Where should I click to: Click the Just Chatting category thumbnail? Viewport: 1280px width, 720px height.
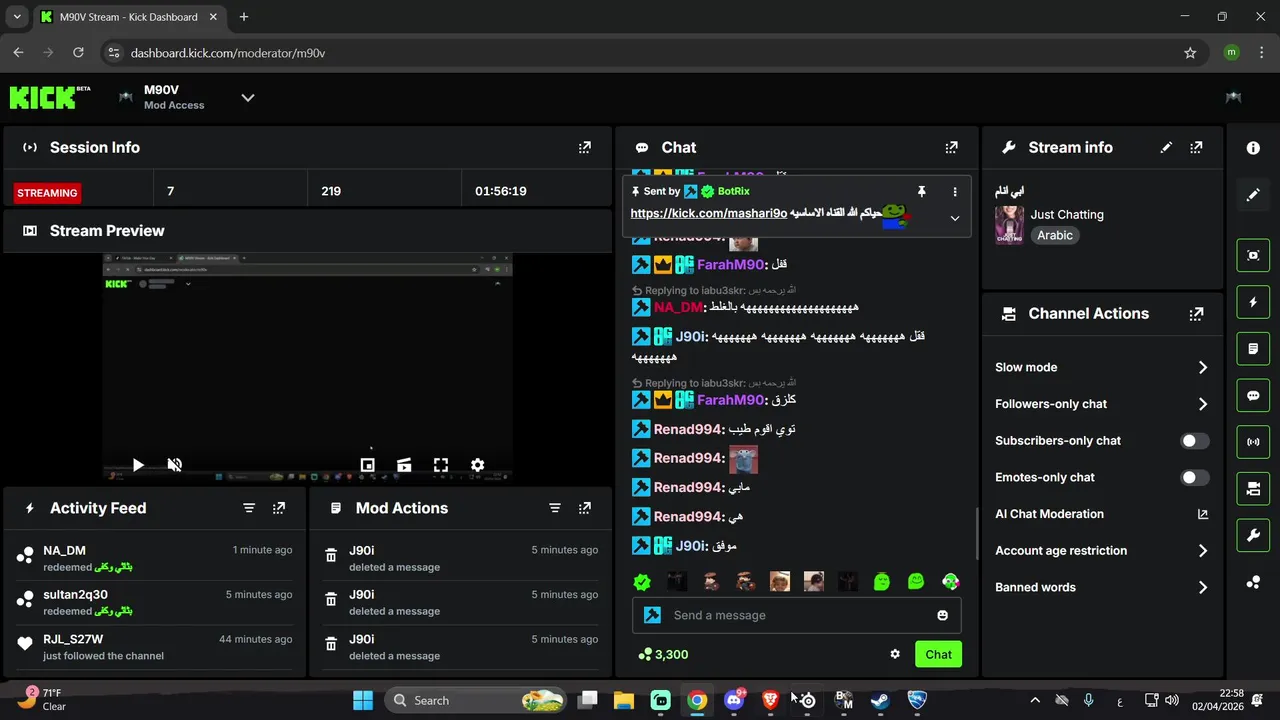(1009, 225)
